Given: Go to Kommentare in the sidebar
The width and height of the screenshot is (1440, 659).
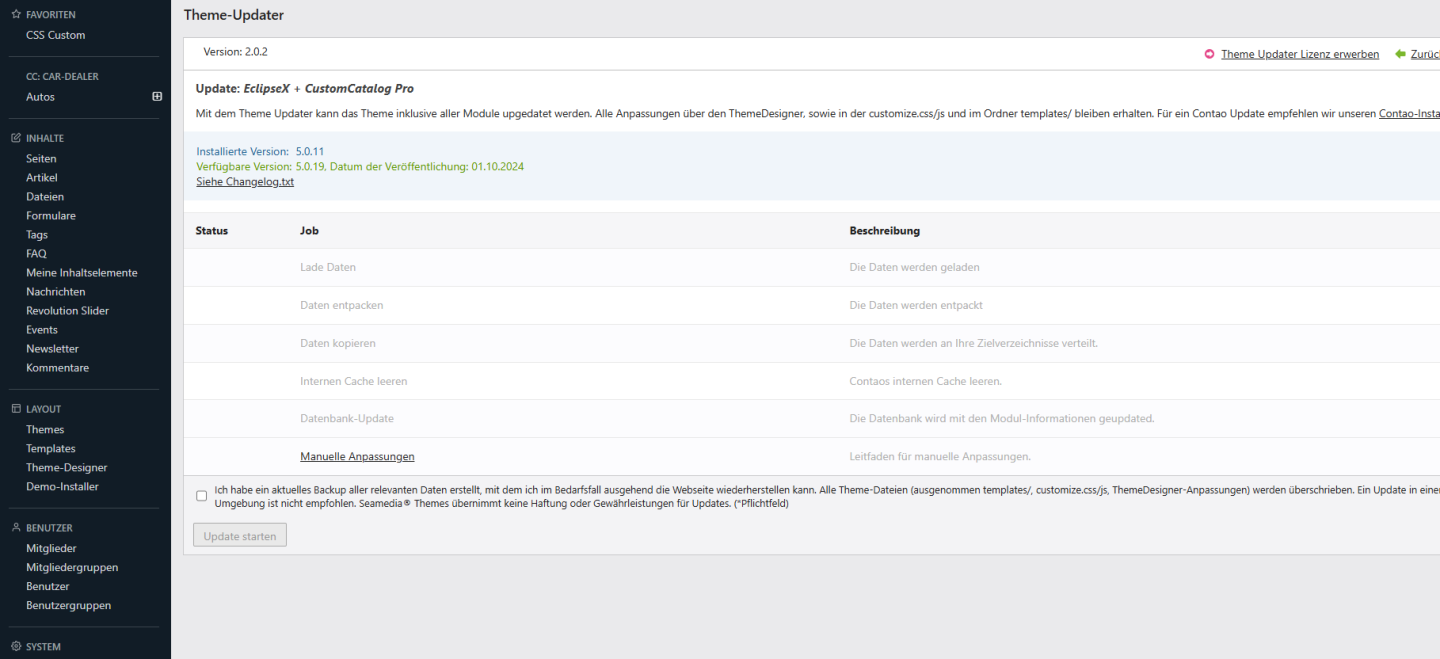Looking at the screenshot, I should (x=57, y=368).
